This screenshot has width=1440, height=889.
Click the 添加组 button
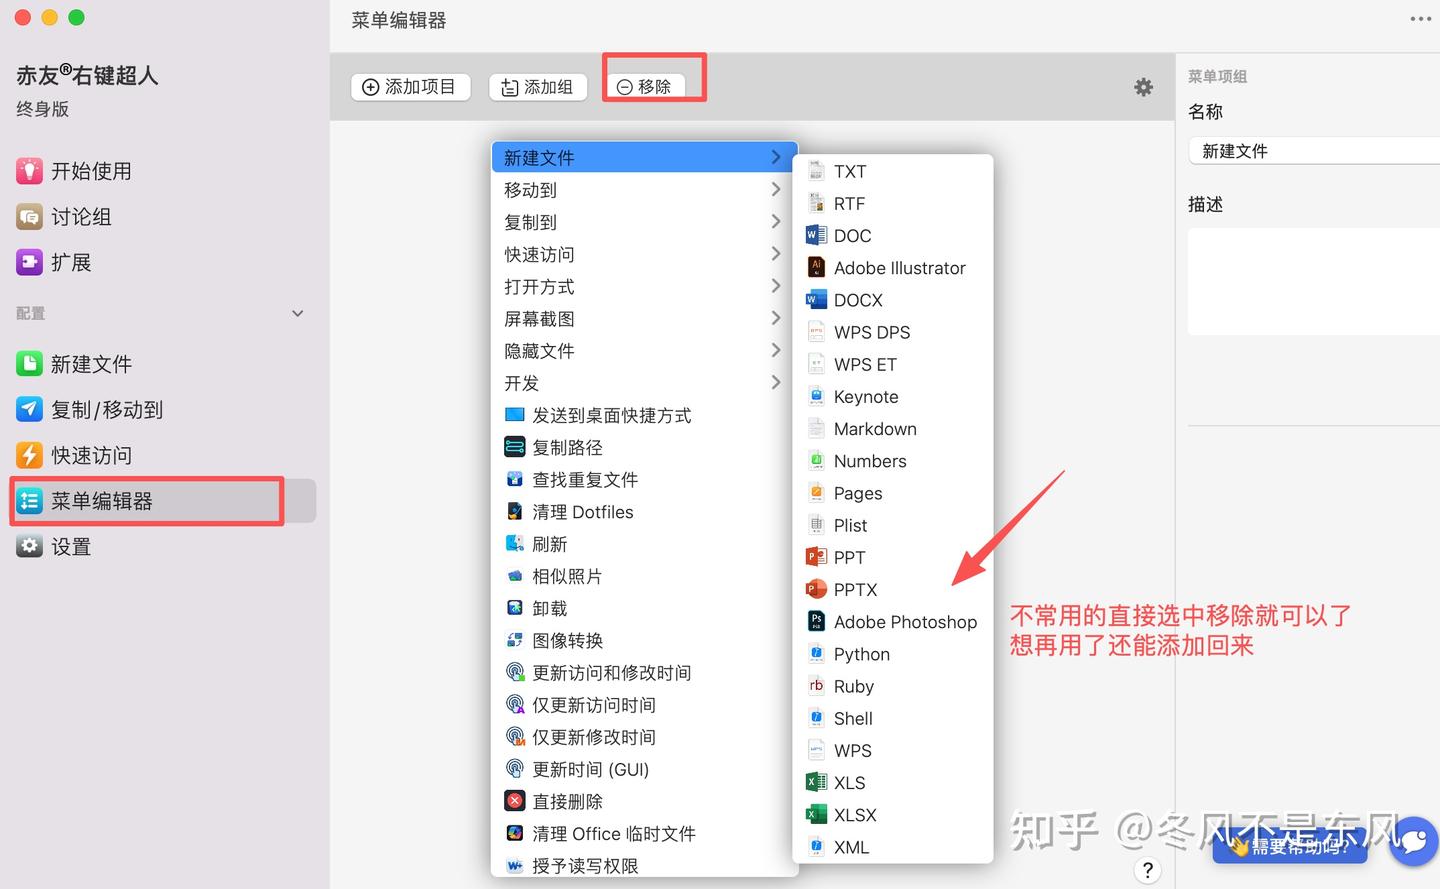click(538, 87)
